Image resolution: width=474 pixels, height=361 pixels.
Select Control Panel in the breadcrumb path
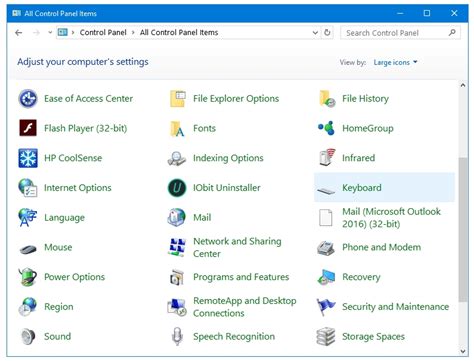[x=103, y=32]
